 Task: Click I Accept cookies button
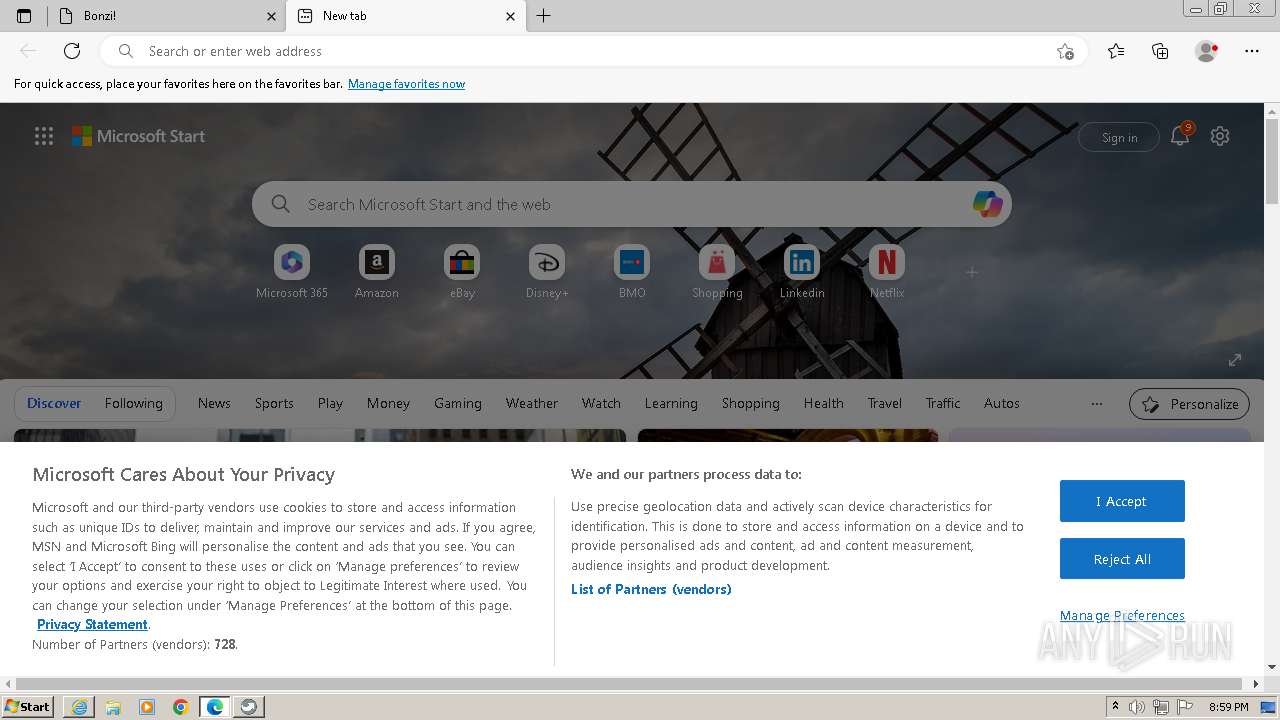click(1122, 501)
